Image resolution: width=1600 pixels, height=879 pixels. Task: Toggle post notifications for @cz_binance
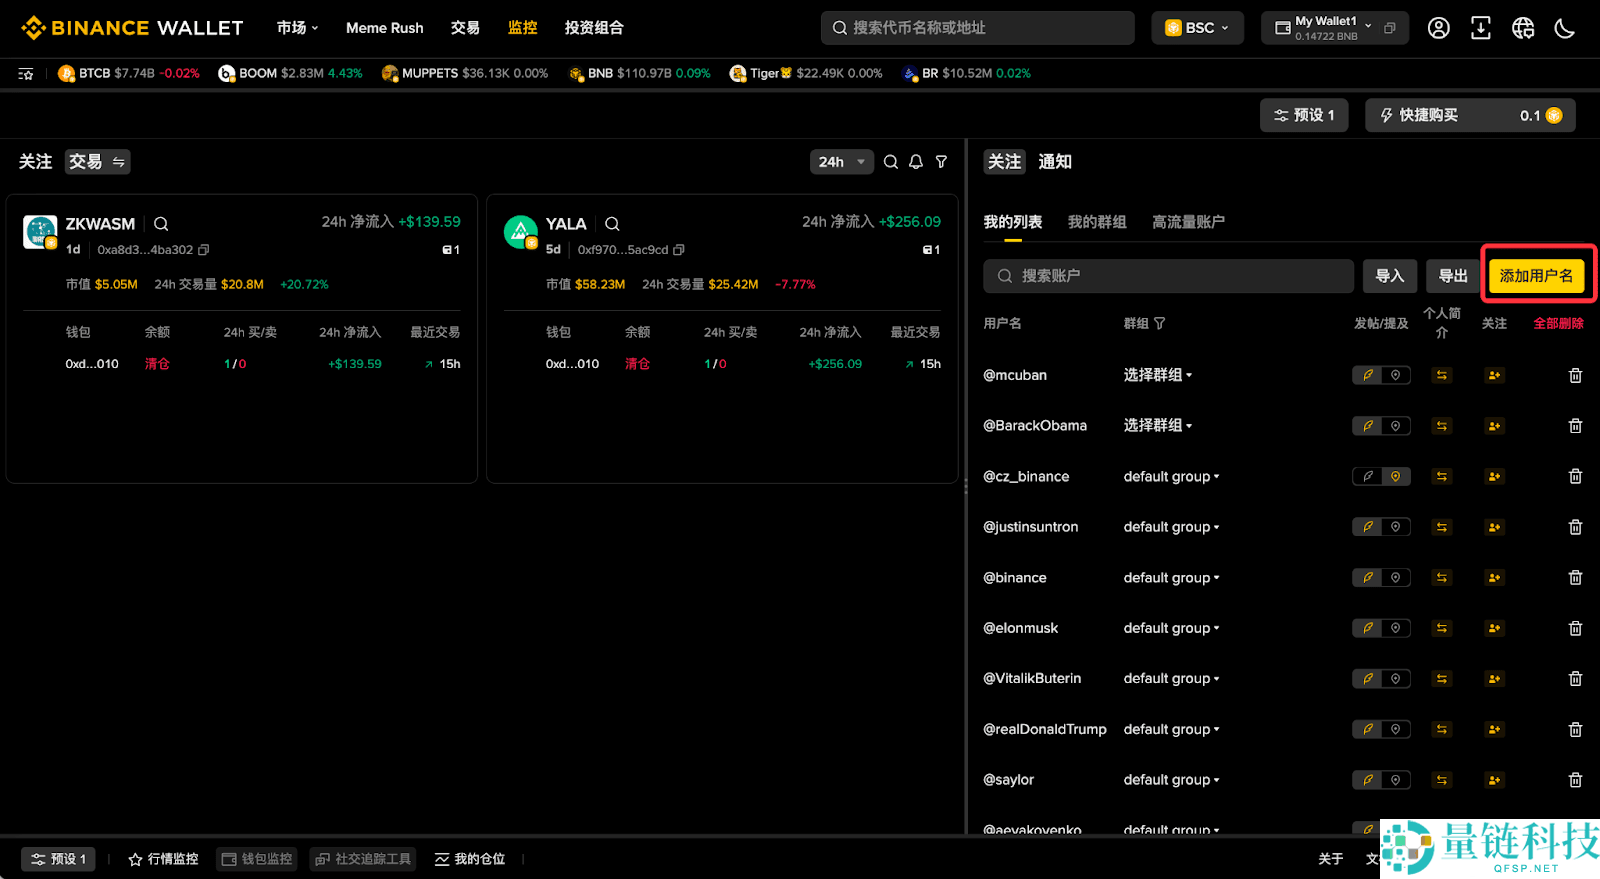(x=1367, y=476)
